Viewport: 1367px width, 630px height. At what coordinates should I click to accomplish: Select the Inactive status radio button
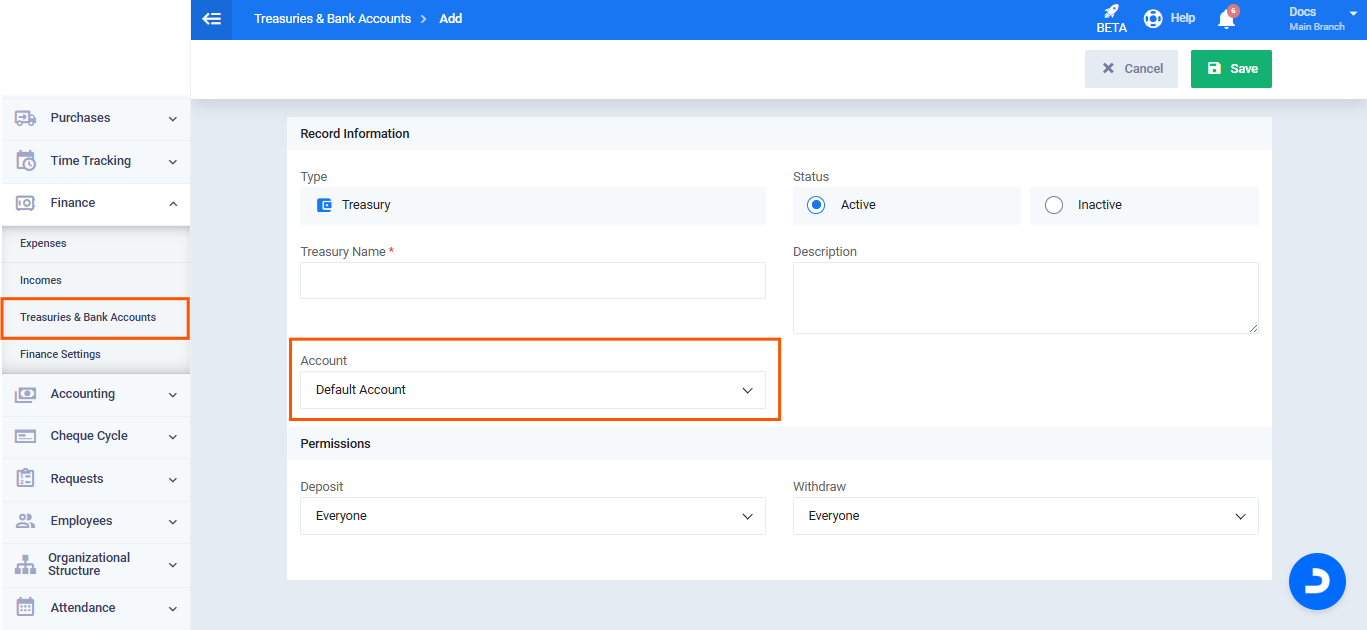[x=1053, y=205]
